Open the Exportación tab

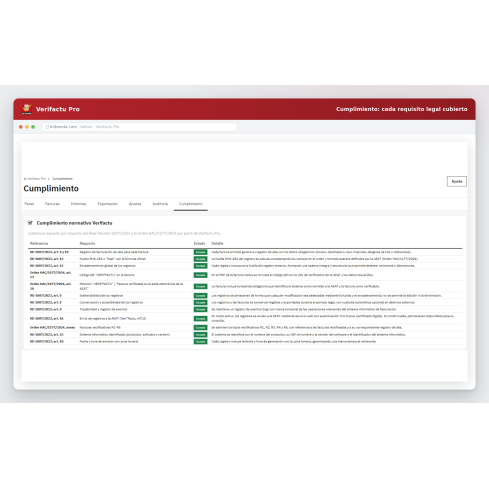[107, 204]
